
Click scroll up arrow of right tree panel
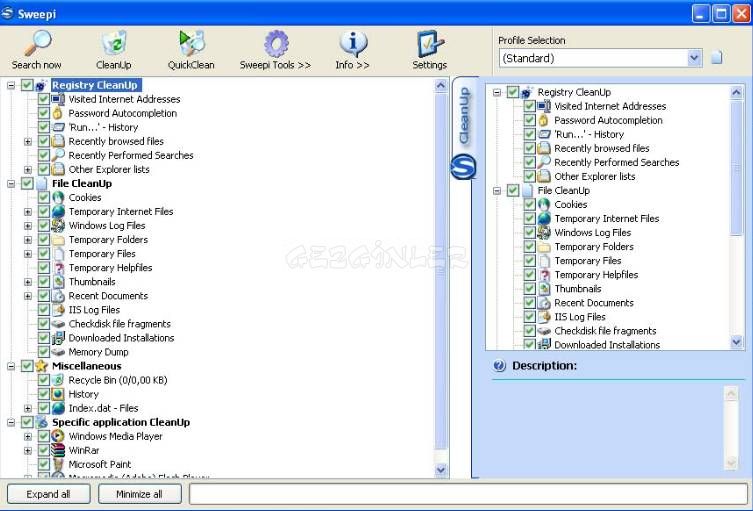(x=737, y=92)
